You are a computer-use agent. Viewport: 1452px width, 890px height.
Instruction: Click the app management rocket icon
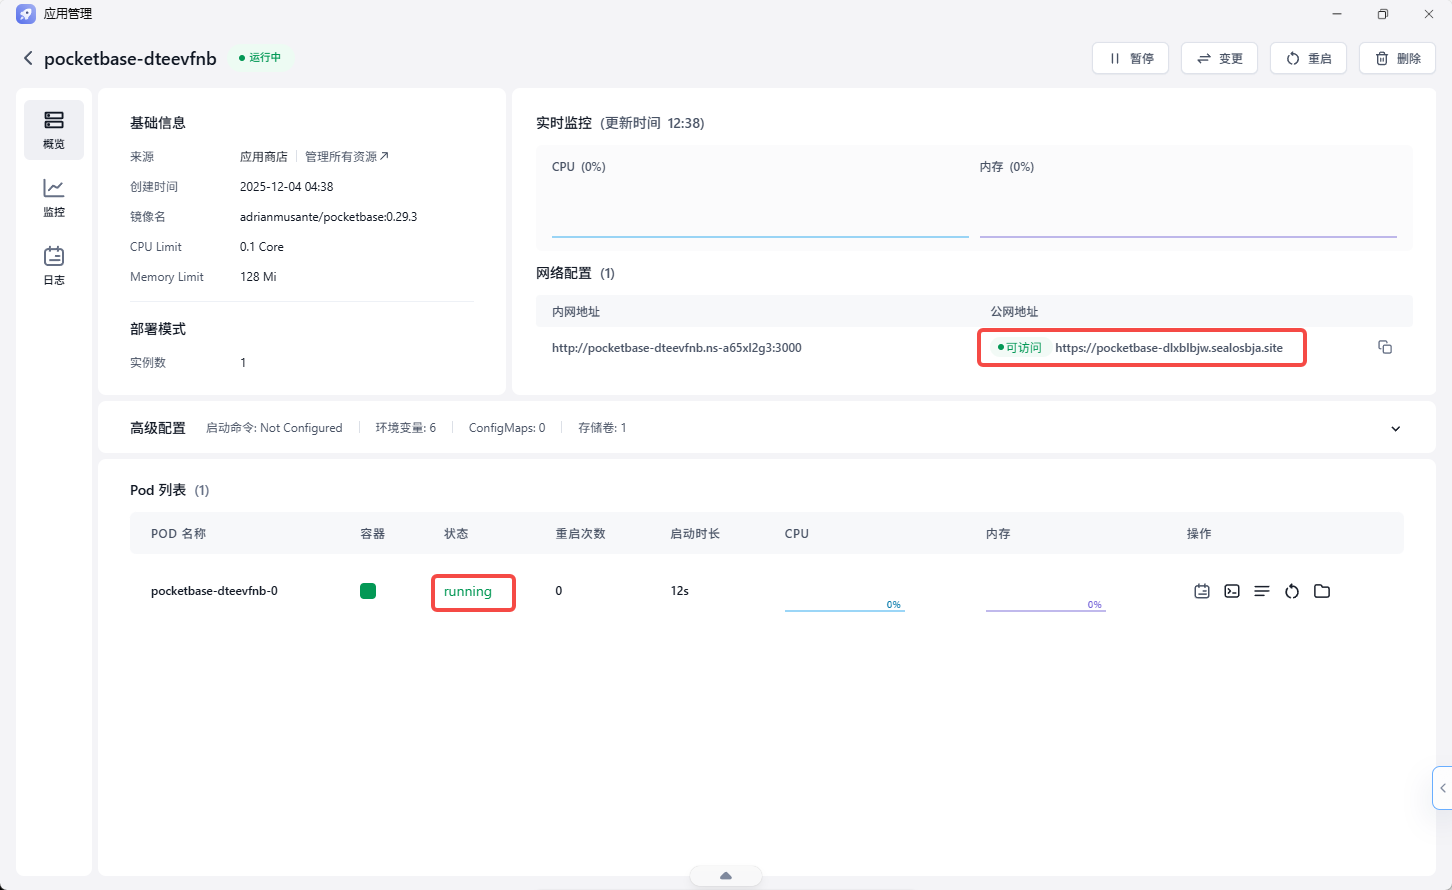pos(26,14)
